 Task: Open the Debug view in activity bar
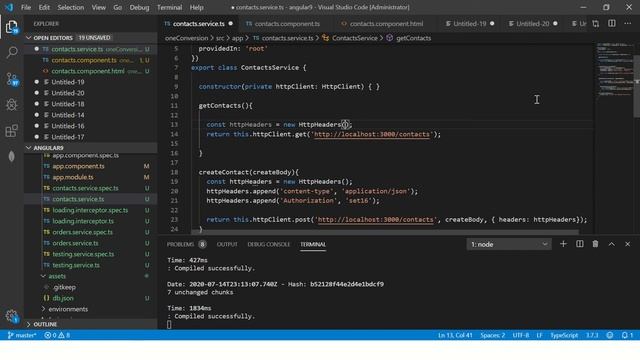coord(12,104)
